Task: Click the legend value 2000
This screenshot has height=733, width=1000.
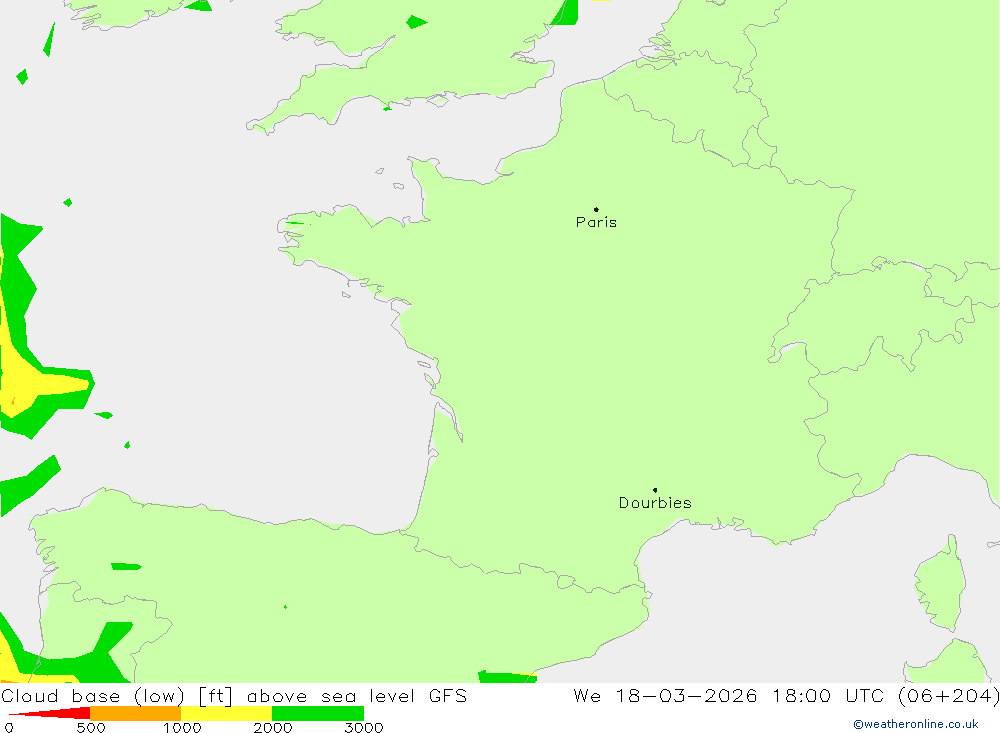Action: point(272,727)
